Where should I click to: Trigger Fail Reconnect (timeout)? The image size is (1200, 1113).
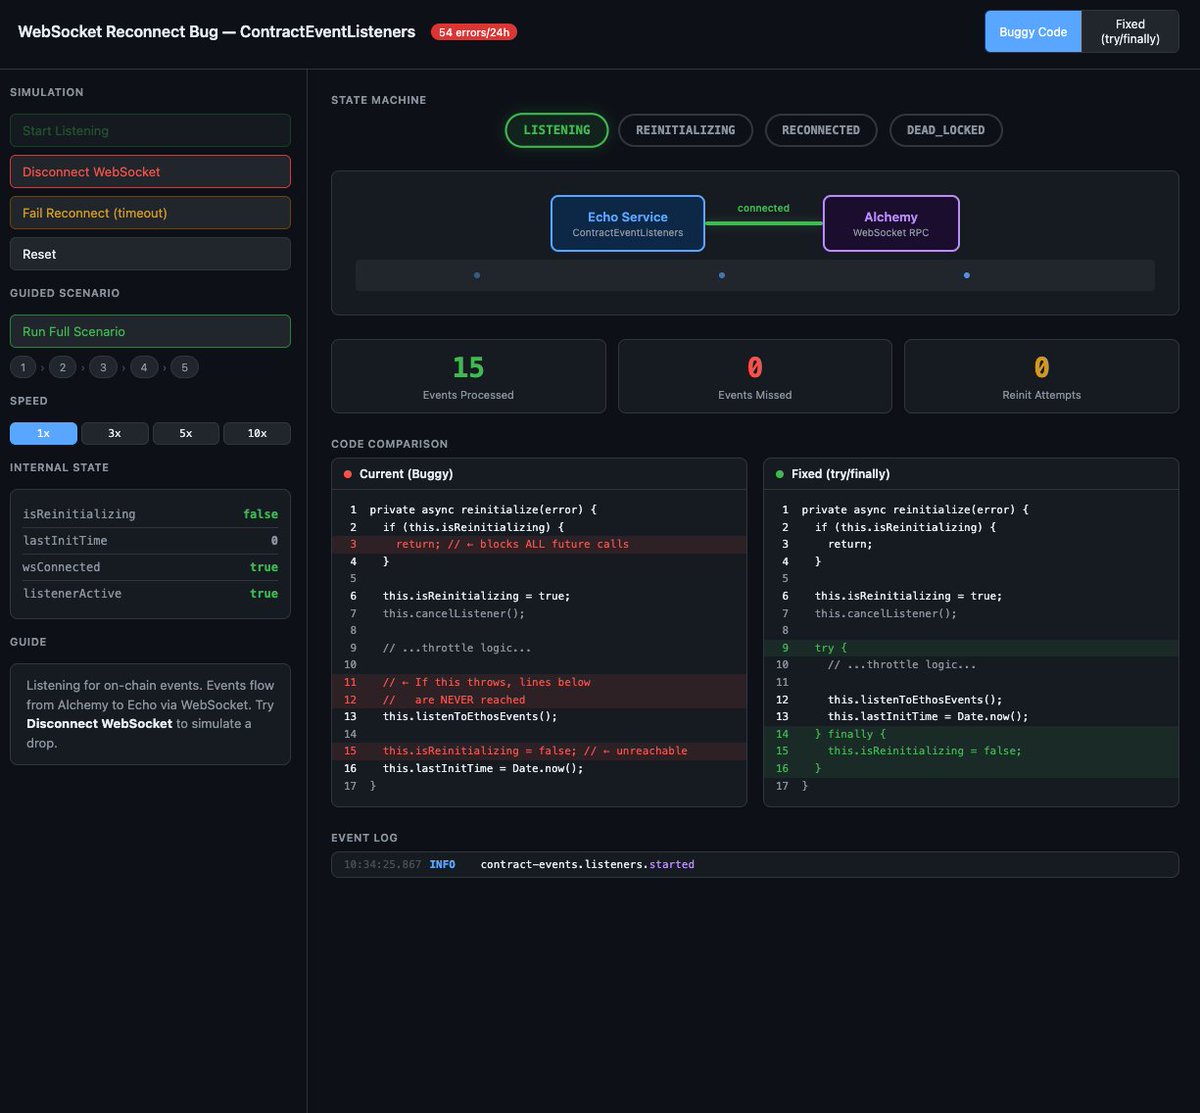coord(150,213)
